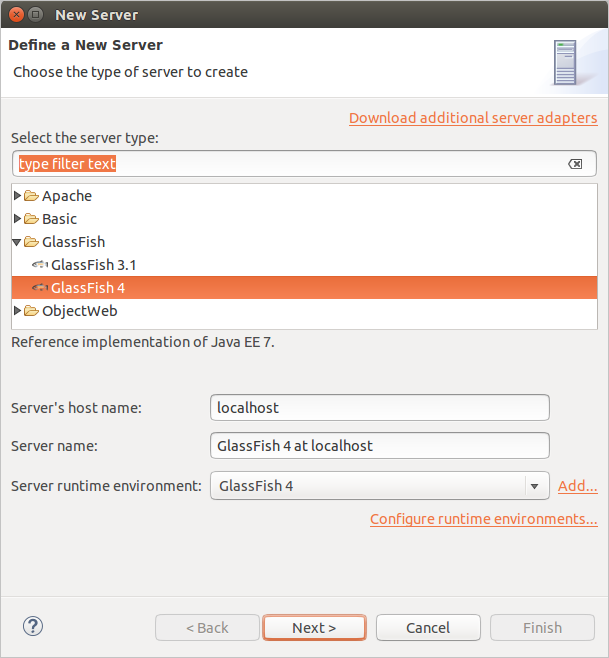The height and width of the screenshot is (658, 609).
Task: Click the Server's host name field
Action: 379,407
